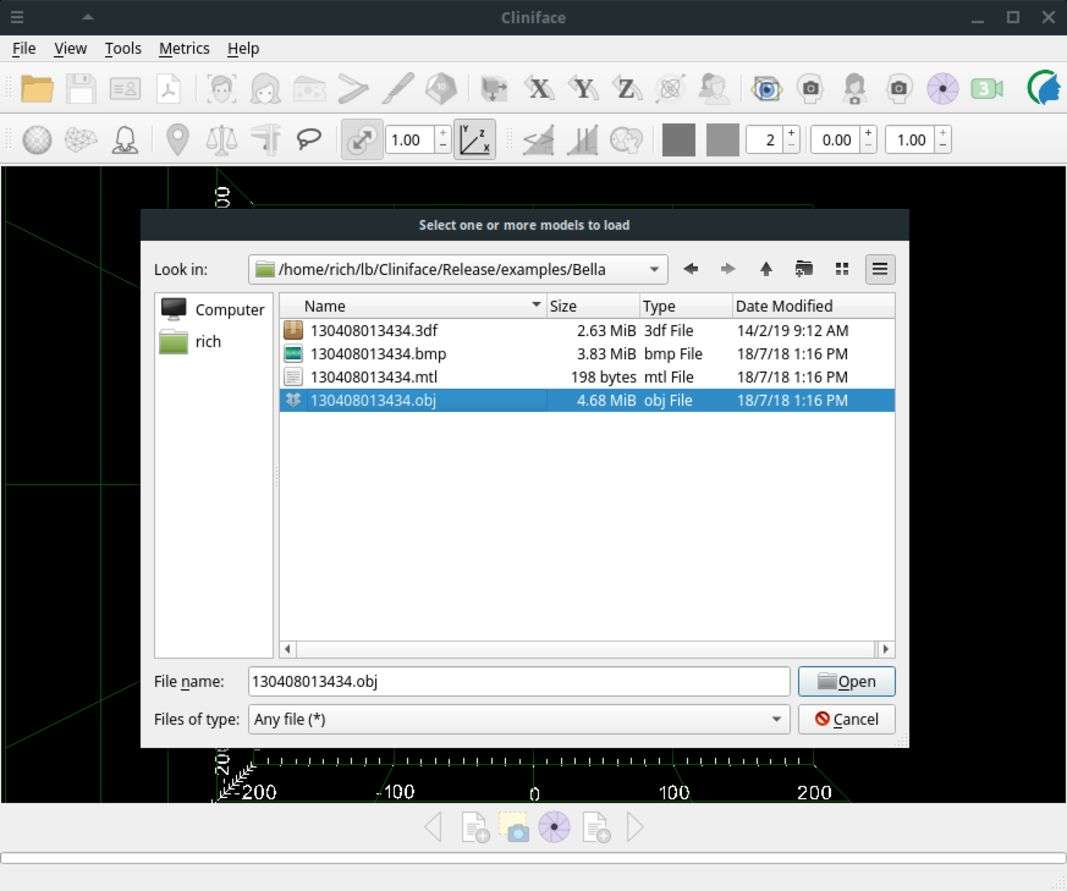Select the 130408013434.3df file
This screenshot has height=891, width=1067.
tap(374, 330)
